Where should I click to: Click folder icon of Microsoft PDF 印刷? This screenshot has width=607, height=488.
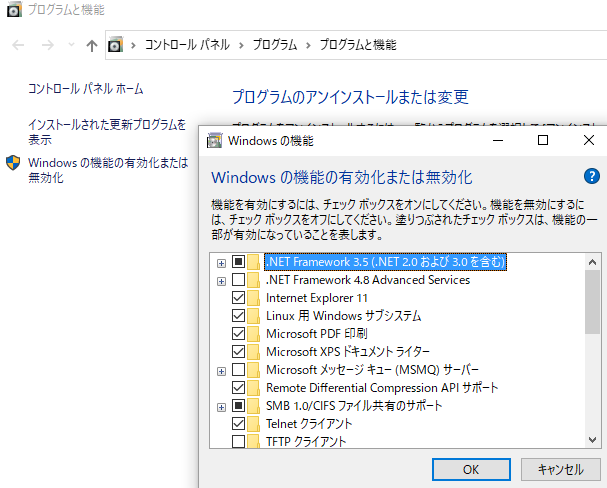[254, 334]
